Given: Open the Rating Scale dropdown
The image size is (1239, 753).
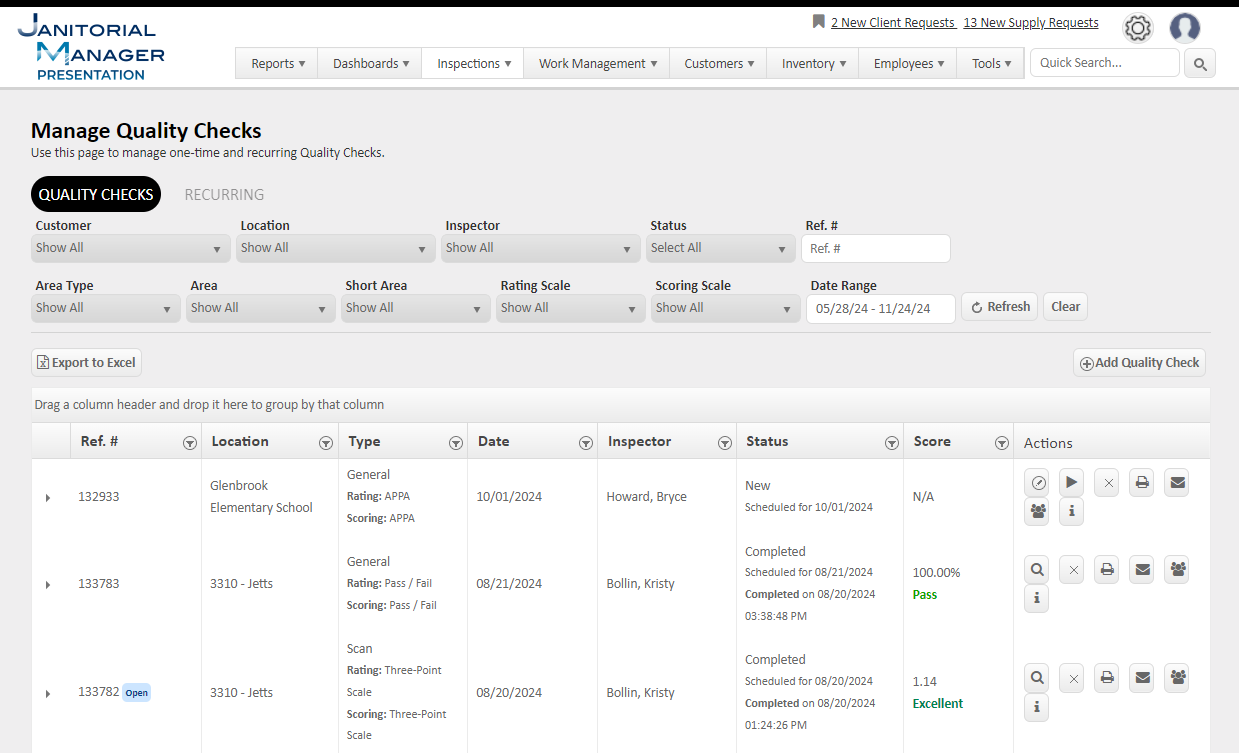Looking at the screenshot, I should (570, 309).
